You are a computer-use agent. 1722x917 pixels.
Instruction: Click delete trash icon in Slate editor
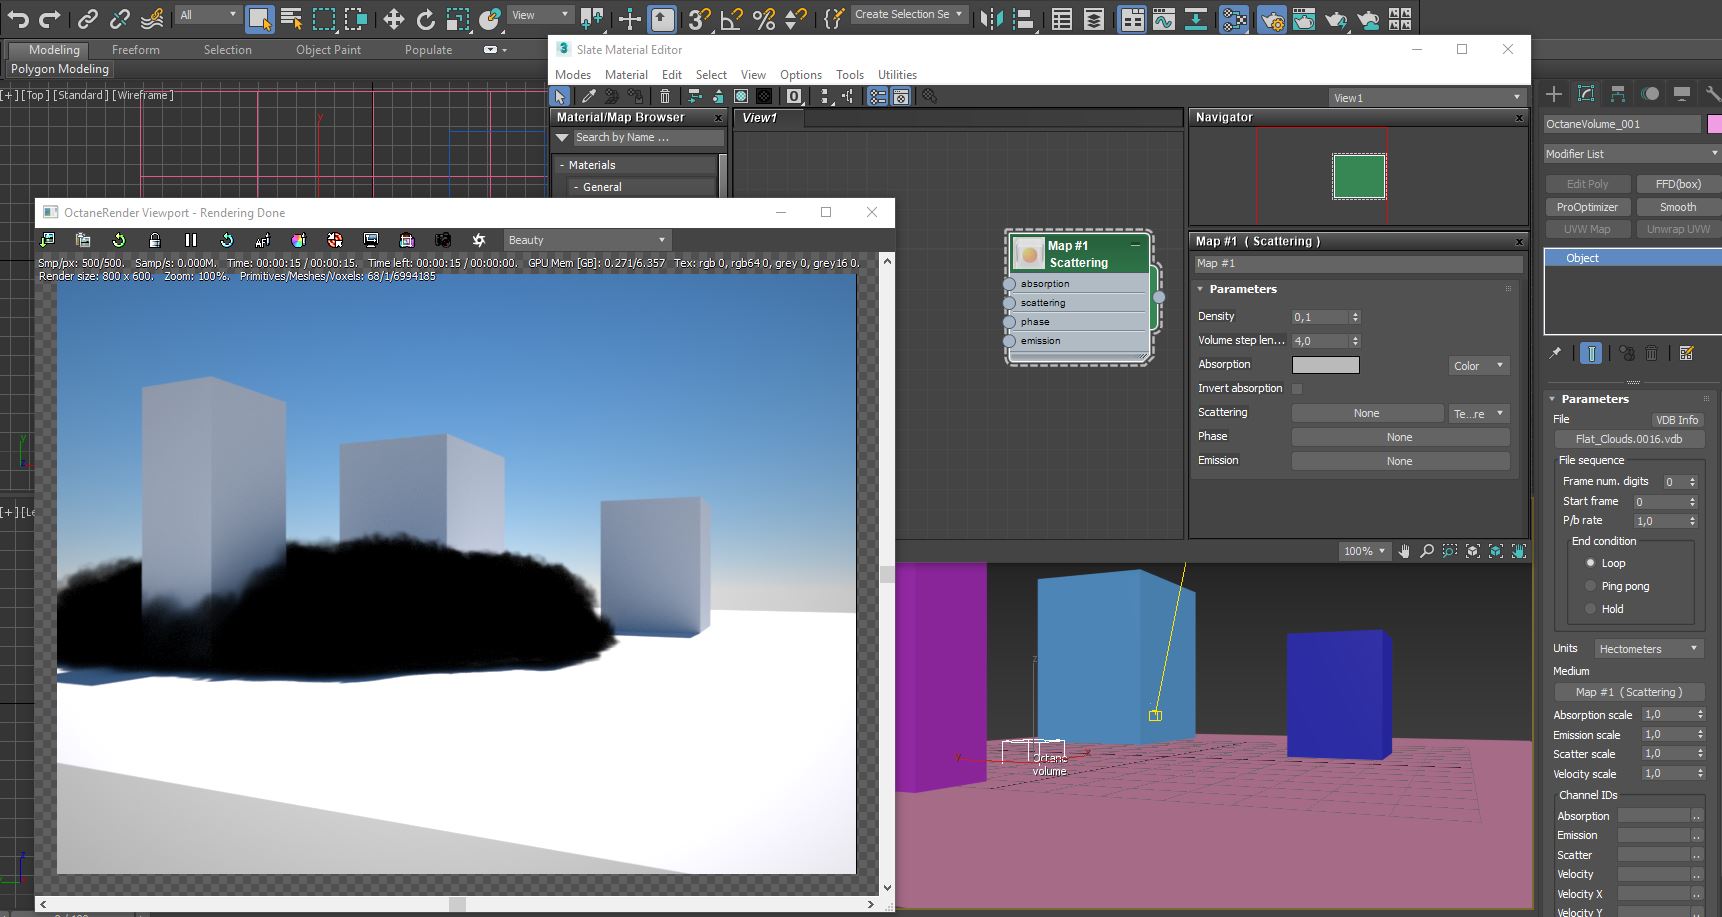pyautogui.click(x=665, y=96)
